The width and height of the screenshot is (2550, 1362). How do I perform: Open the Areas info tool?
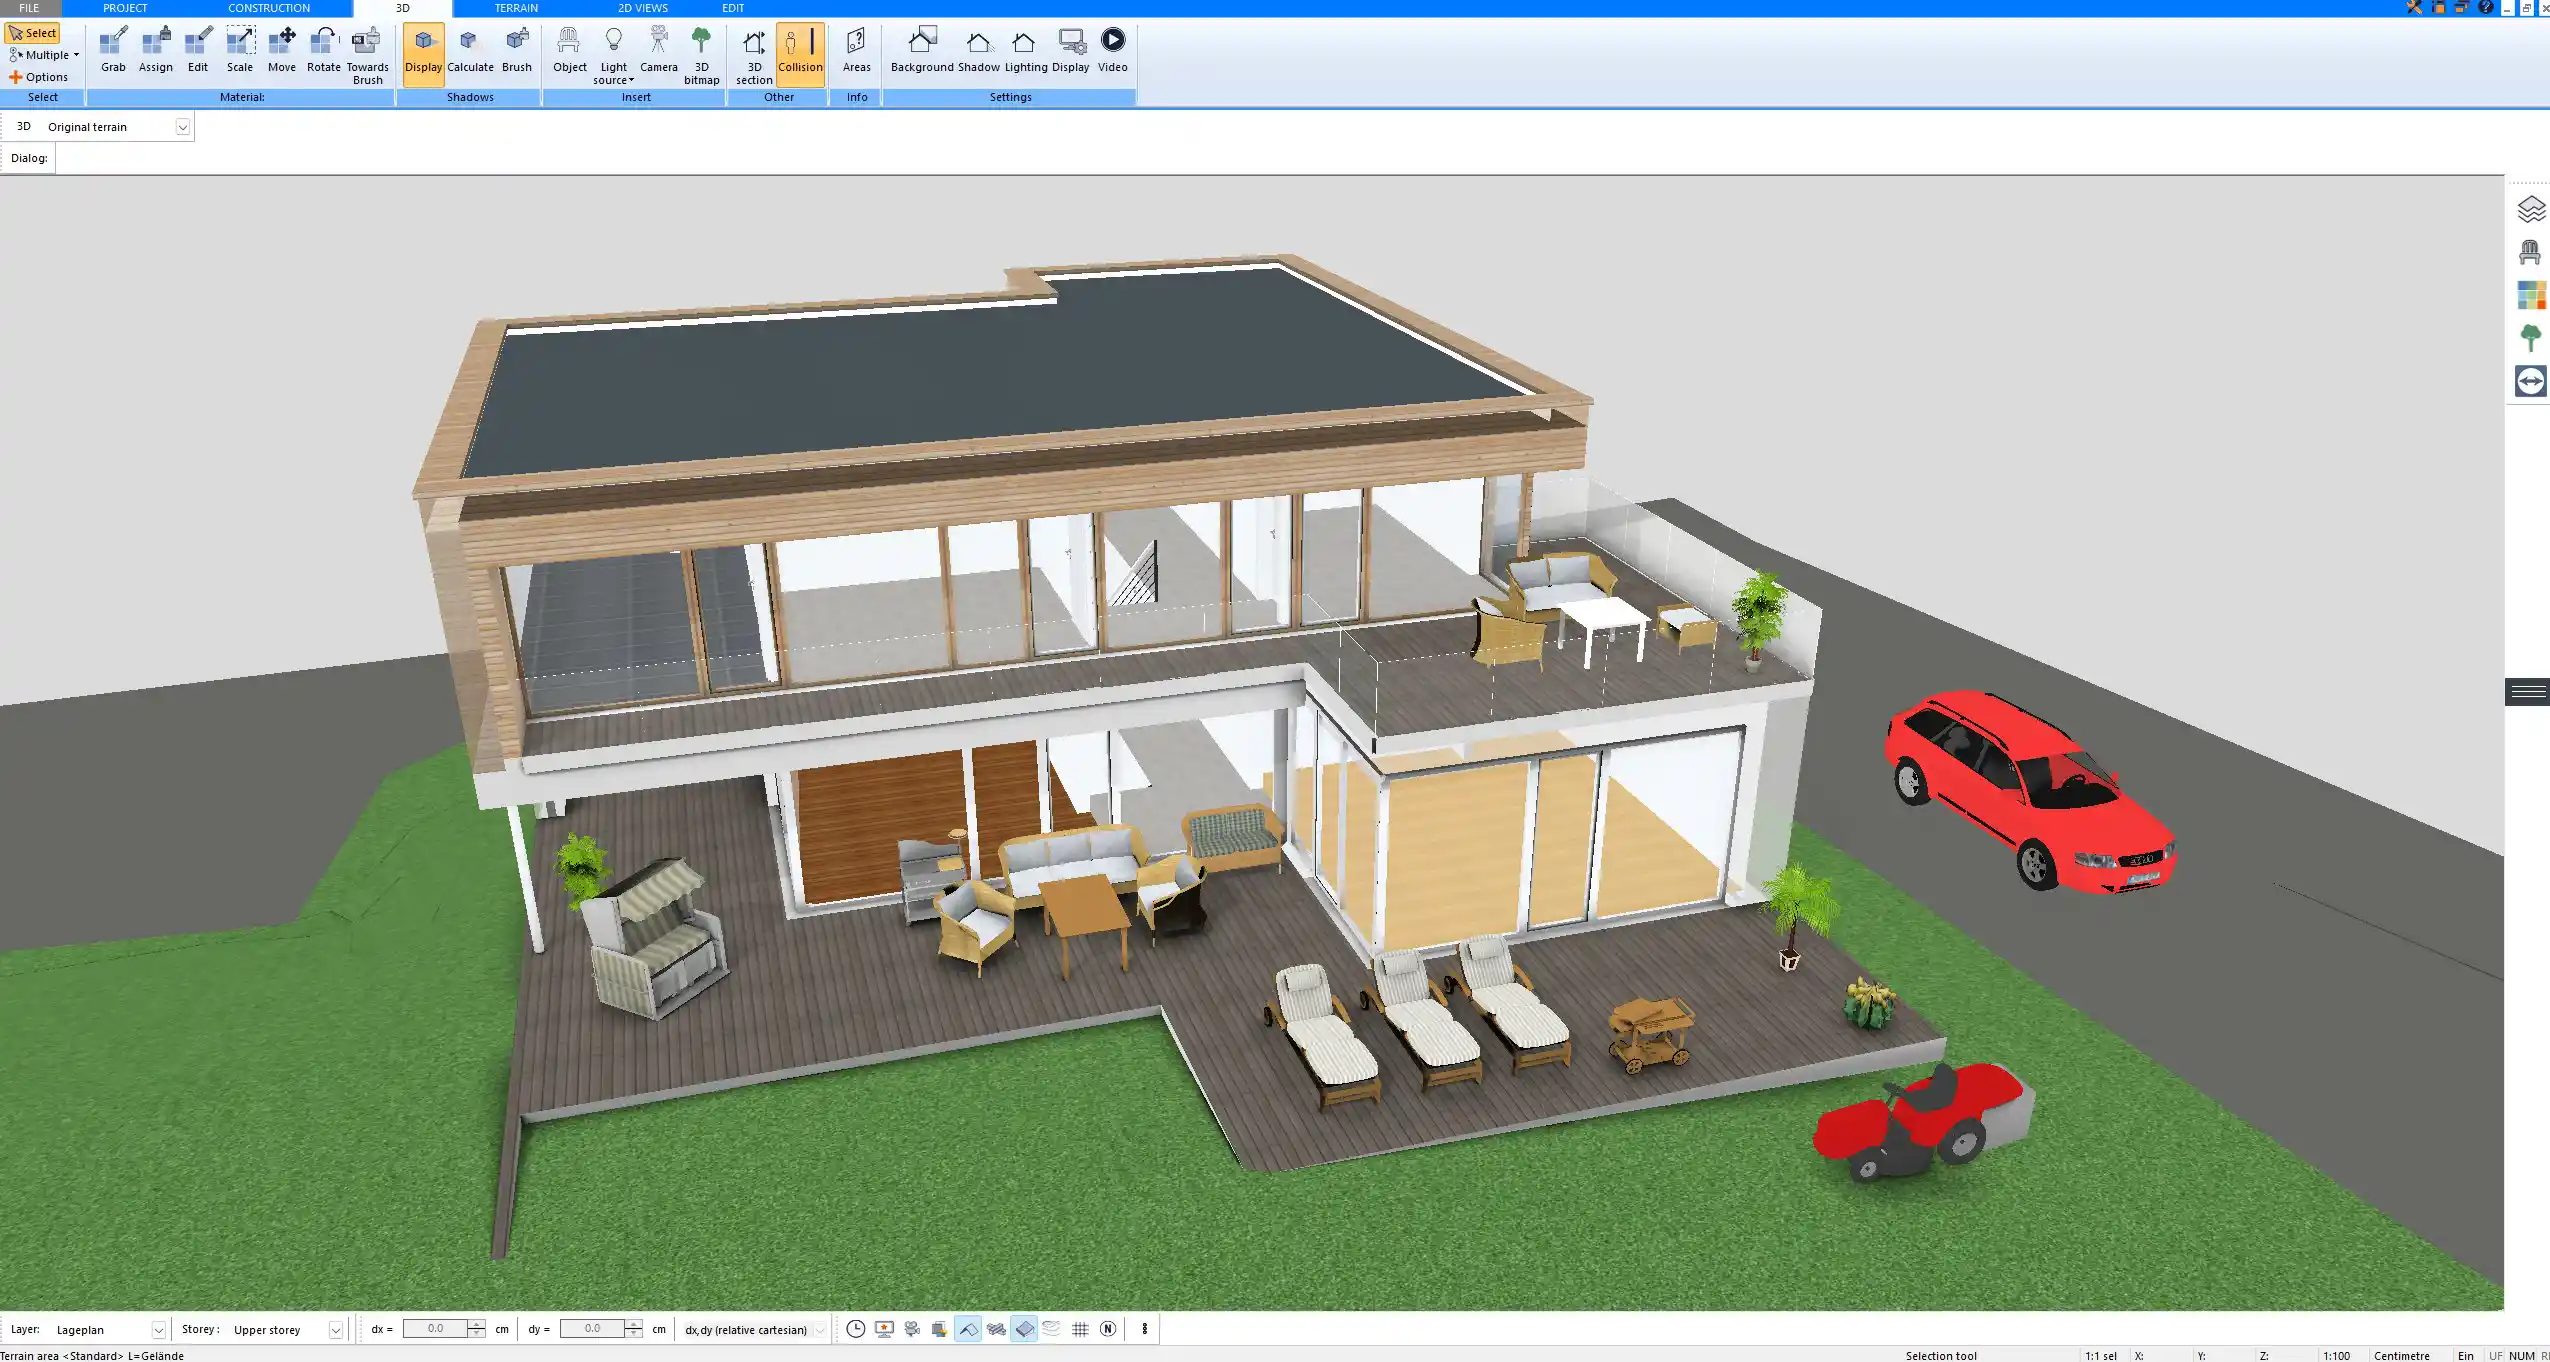coord(856,50)
